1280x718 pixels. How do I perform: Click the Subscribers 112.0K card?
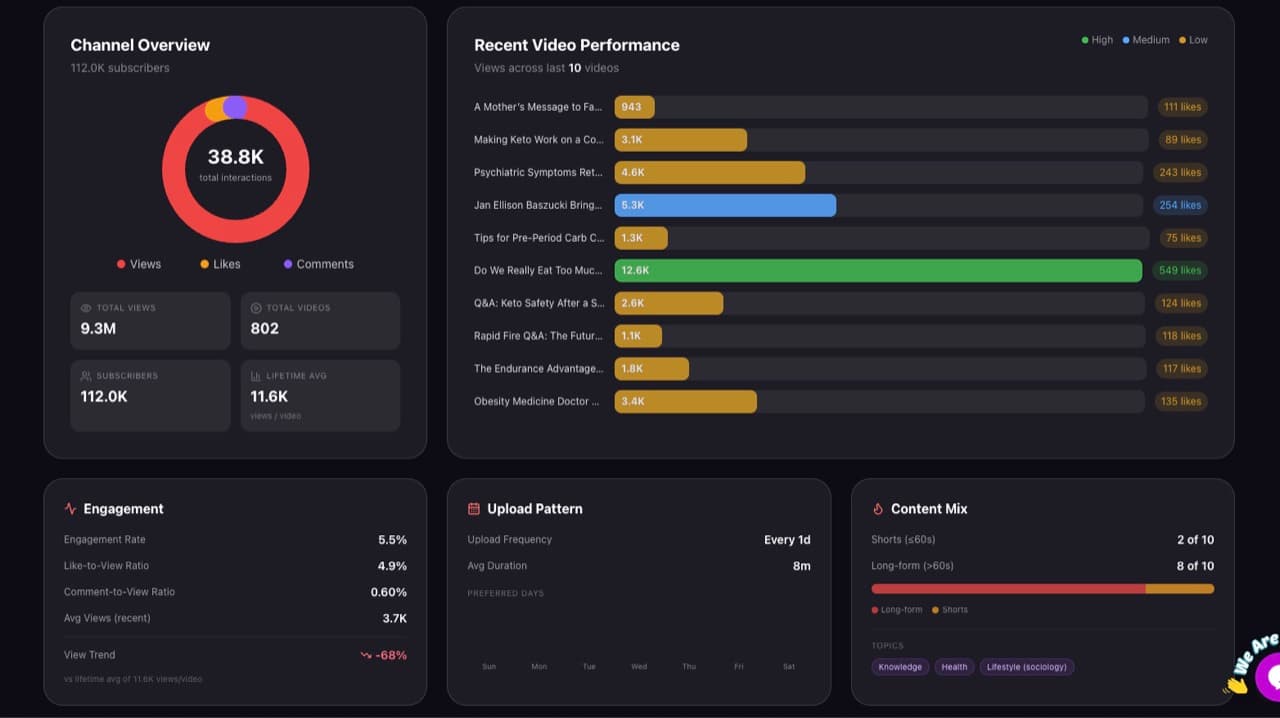point(150,395)
